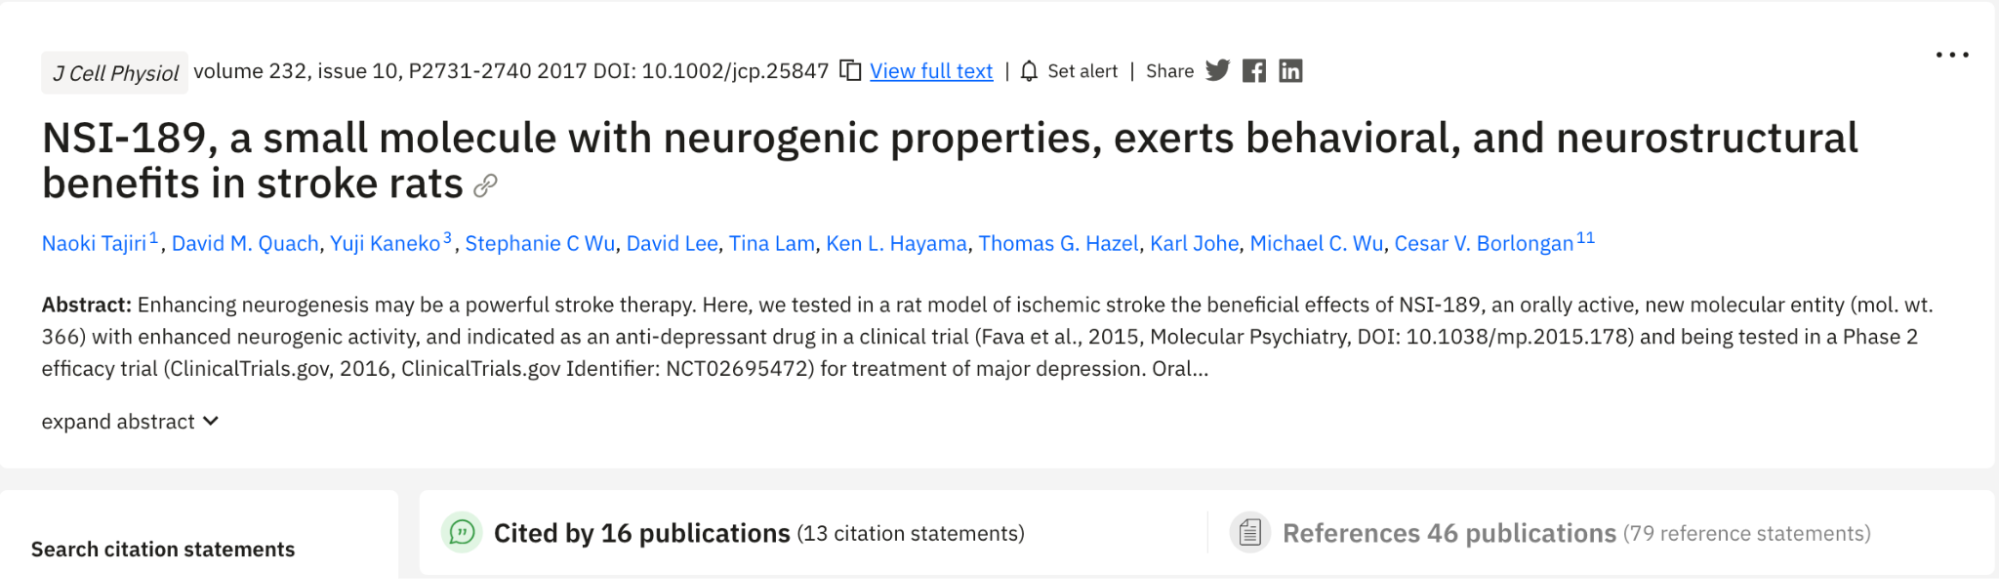Open author Naoki Tajiri's profile

point(94,244)
